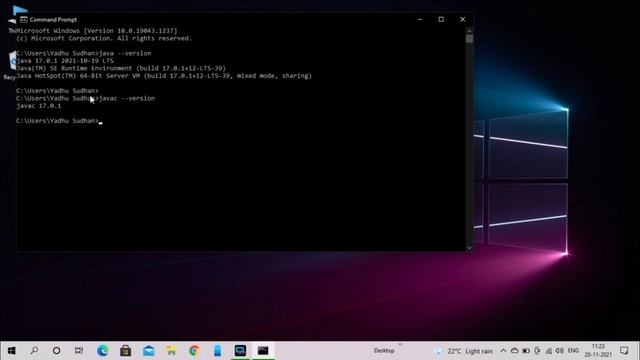Click the last prompt line with the cursor

coord(59,121)
